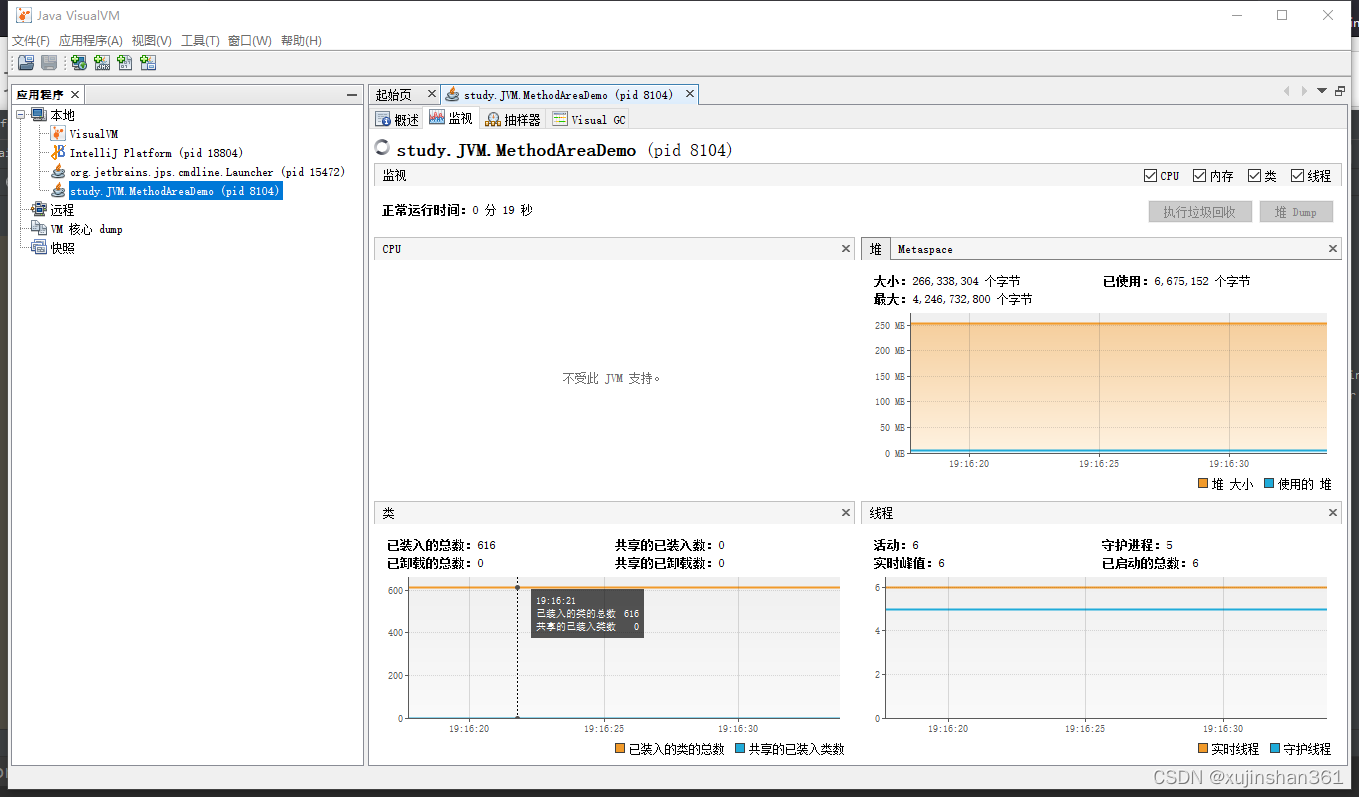
Task: Open the 窗口(W) menu
Action: pyautogui.click(x=250, y=41)
